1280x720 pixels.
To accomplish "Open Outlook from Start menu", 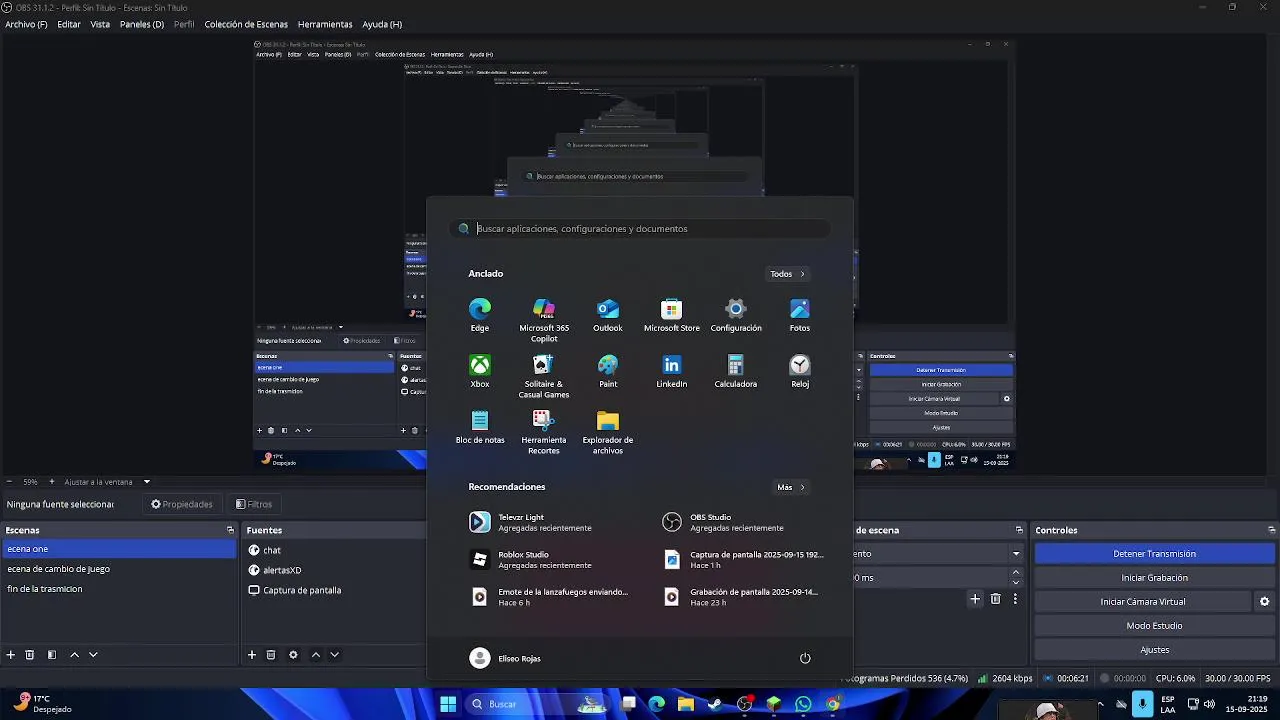I will point(608,315).
